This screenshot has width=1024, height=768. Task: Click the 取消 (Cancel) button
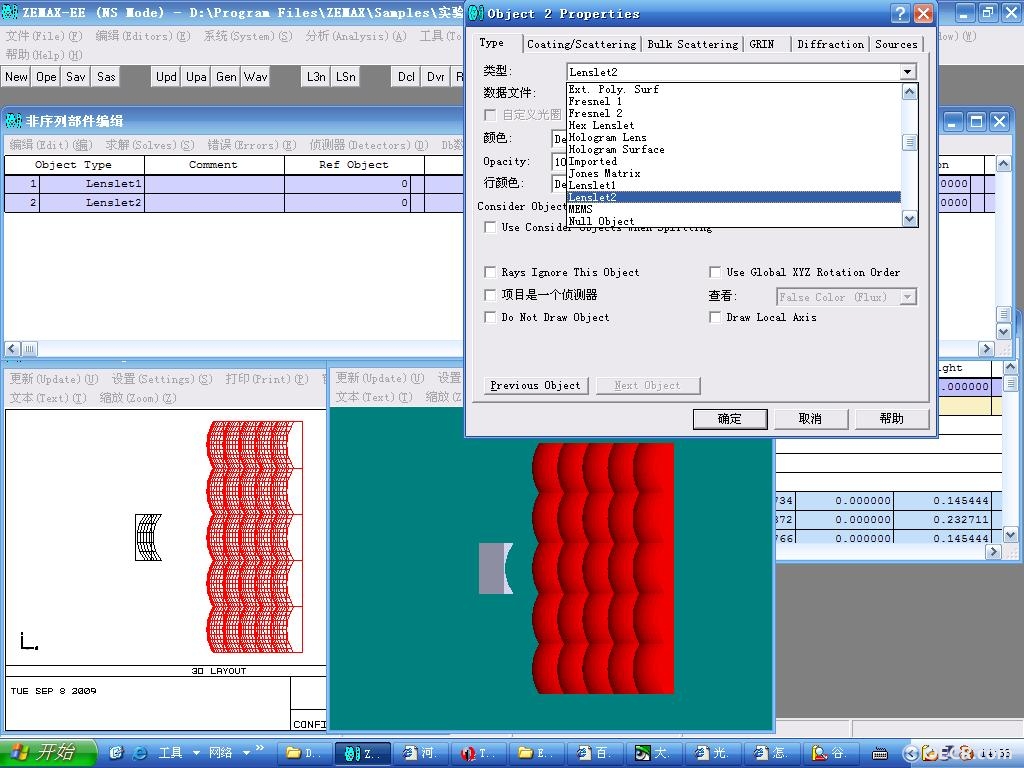(x=810, y=419)
